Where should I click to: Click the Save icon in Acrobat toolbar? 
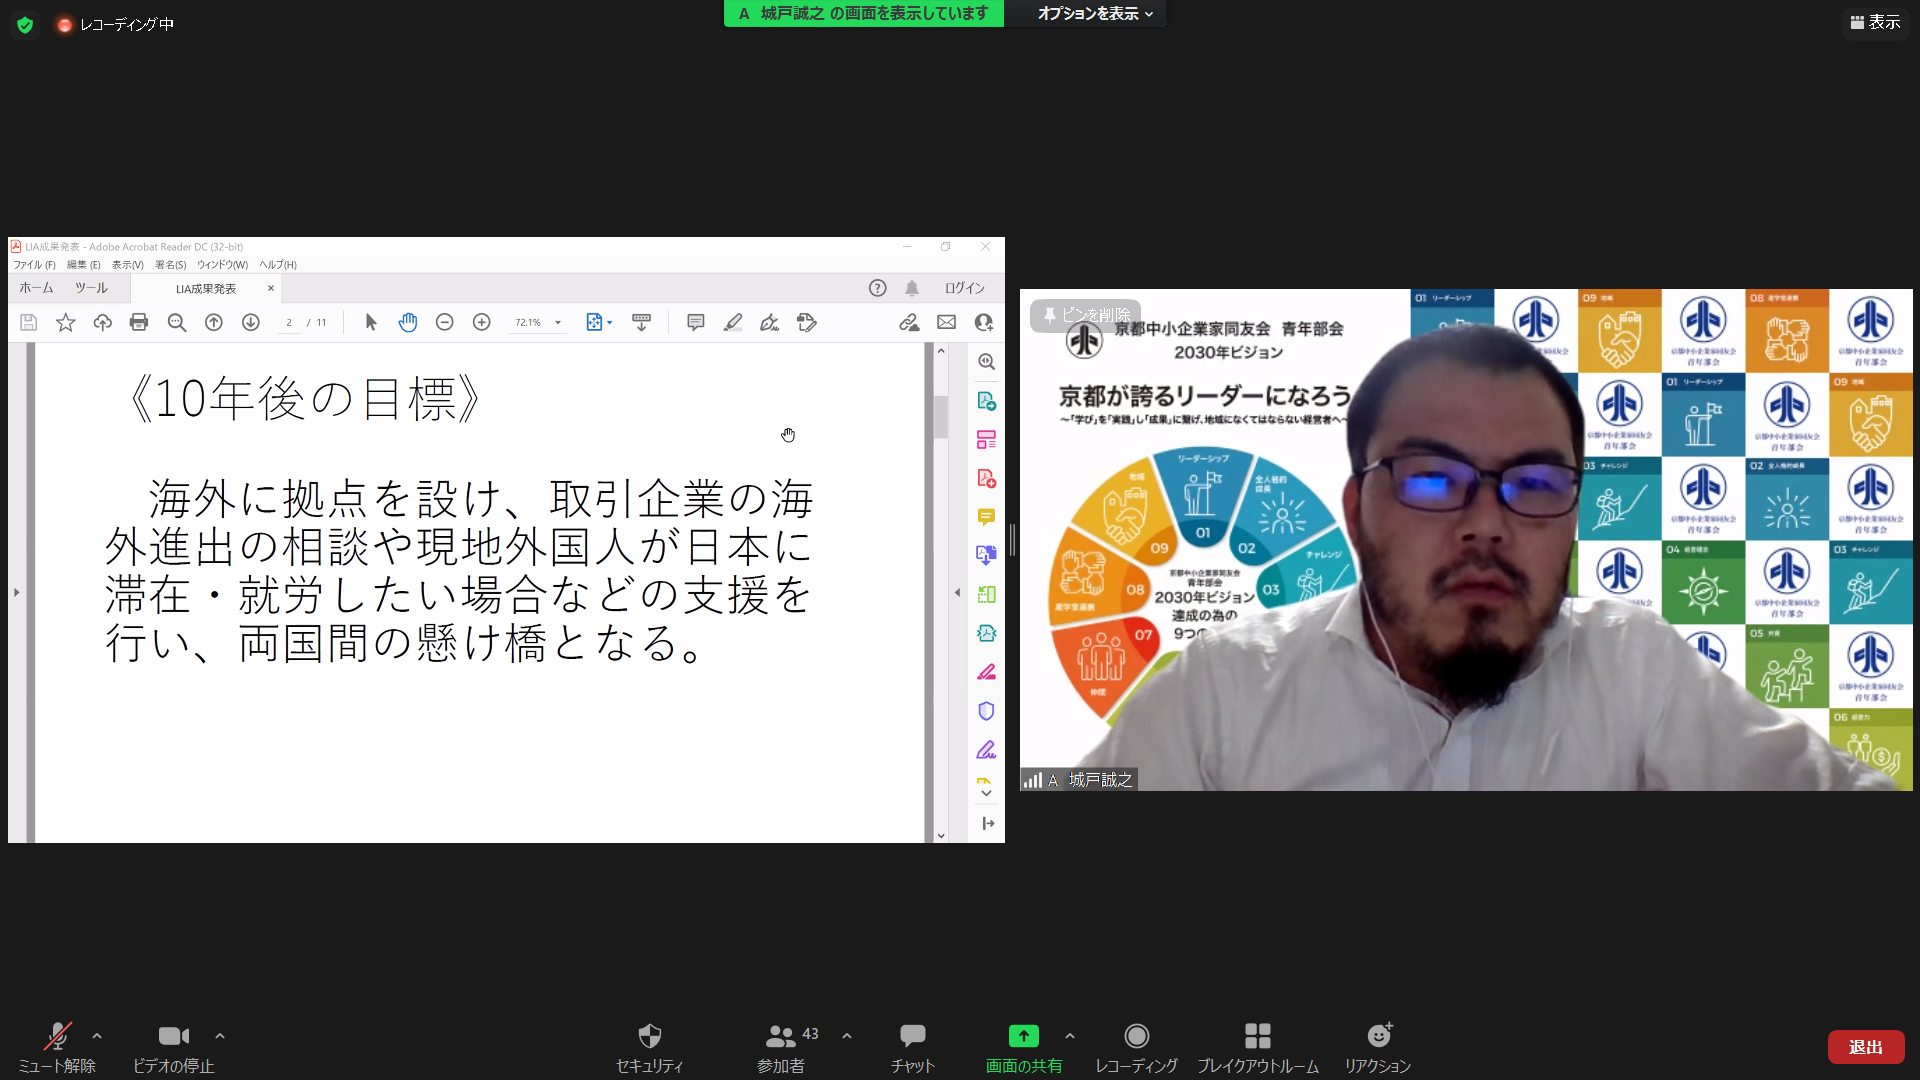coord(29,322)
